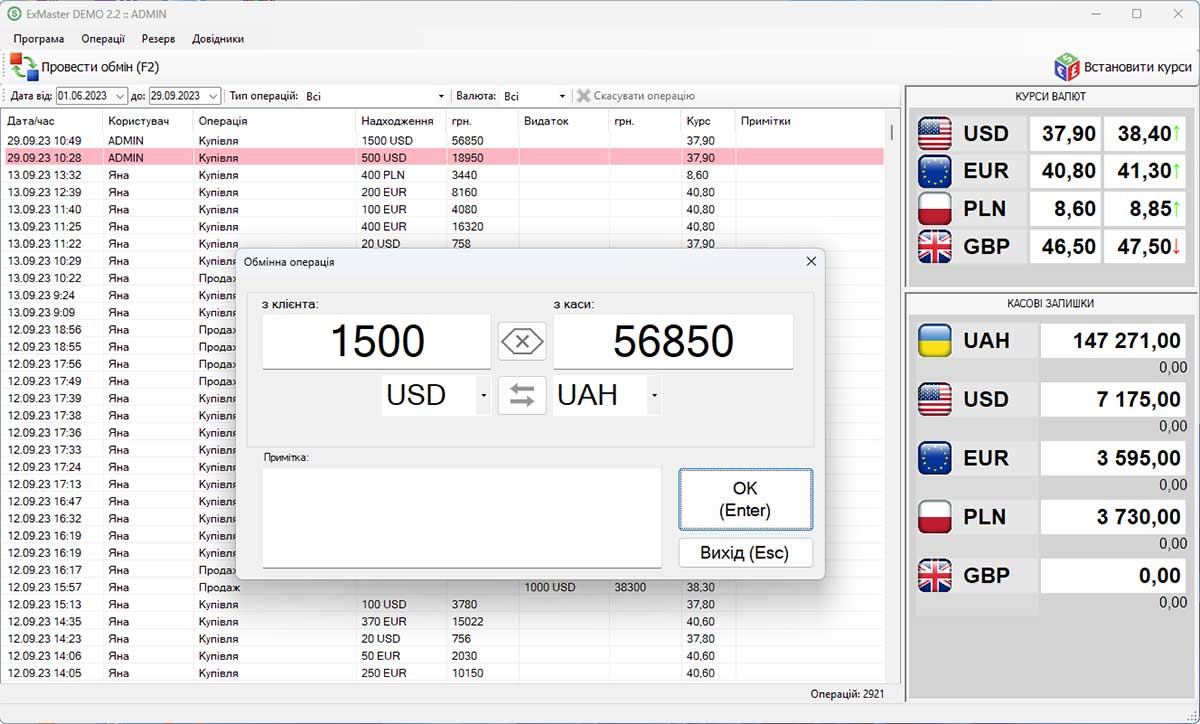Open the Операції menu
1200x724 pixels.
pos(103,39)
